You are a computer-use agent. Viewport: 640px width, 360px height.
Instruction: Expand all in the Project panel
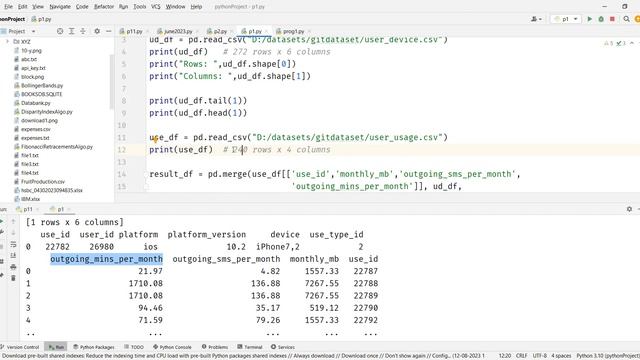point(71,31)
